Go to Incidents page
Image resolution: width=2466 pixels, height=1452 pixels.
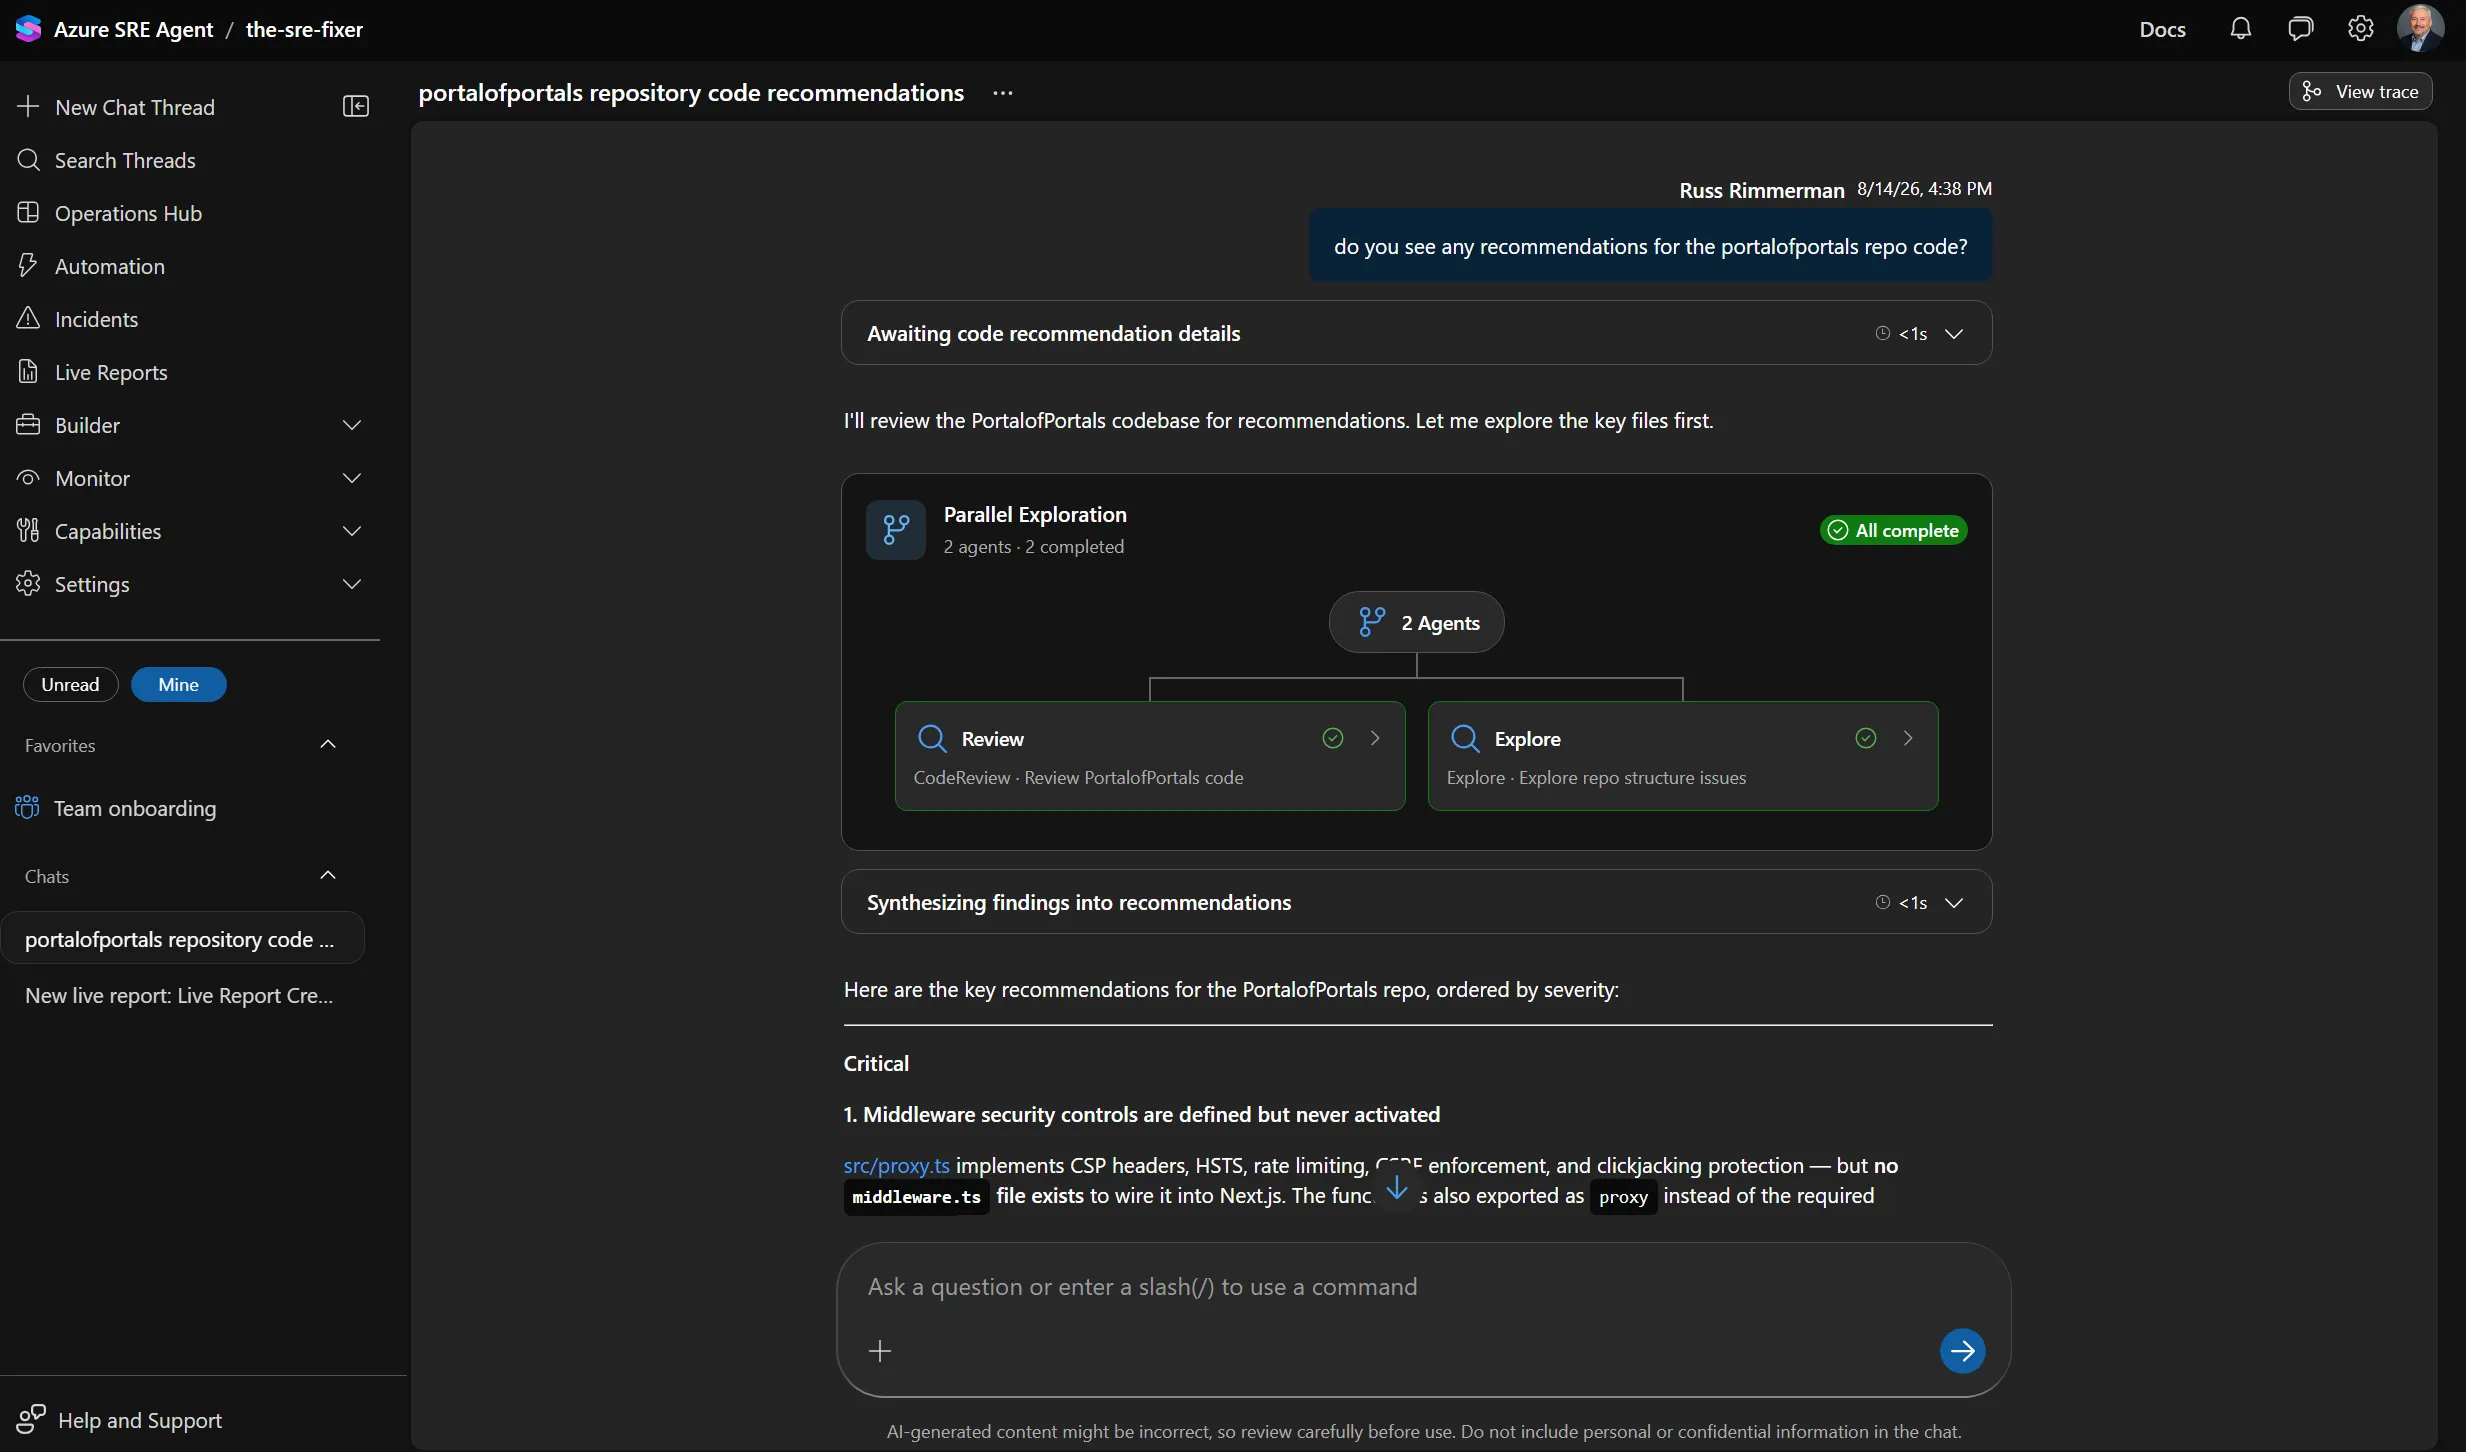click(96, 319)
